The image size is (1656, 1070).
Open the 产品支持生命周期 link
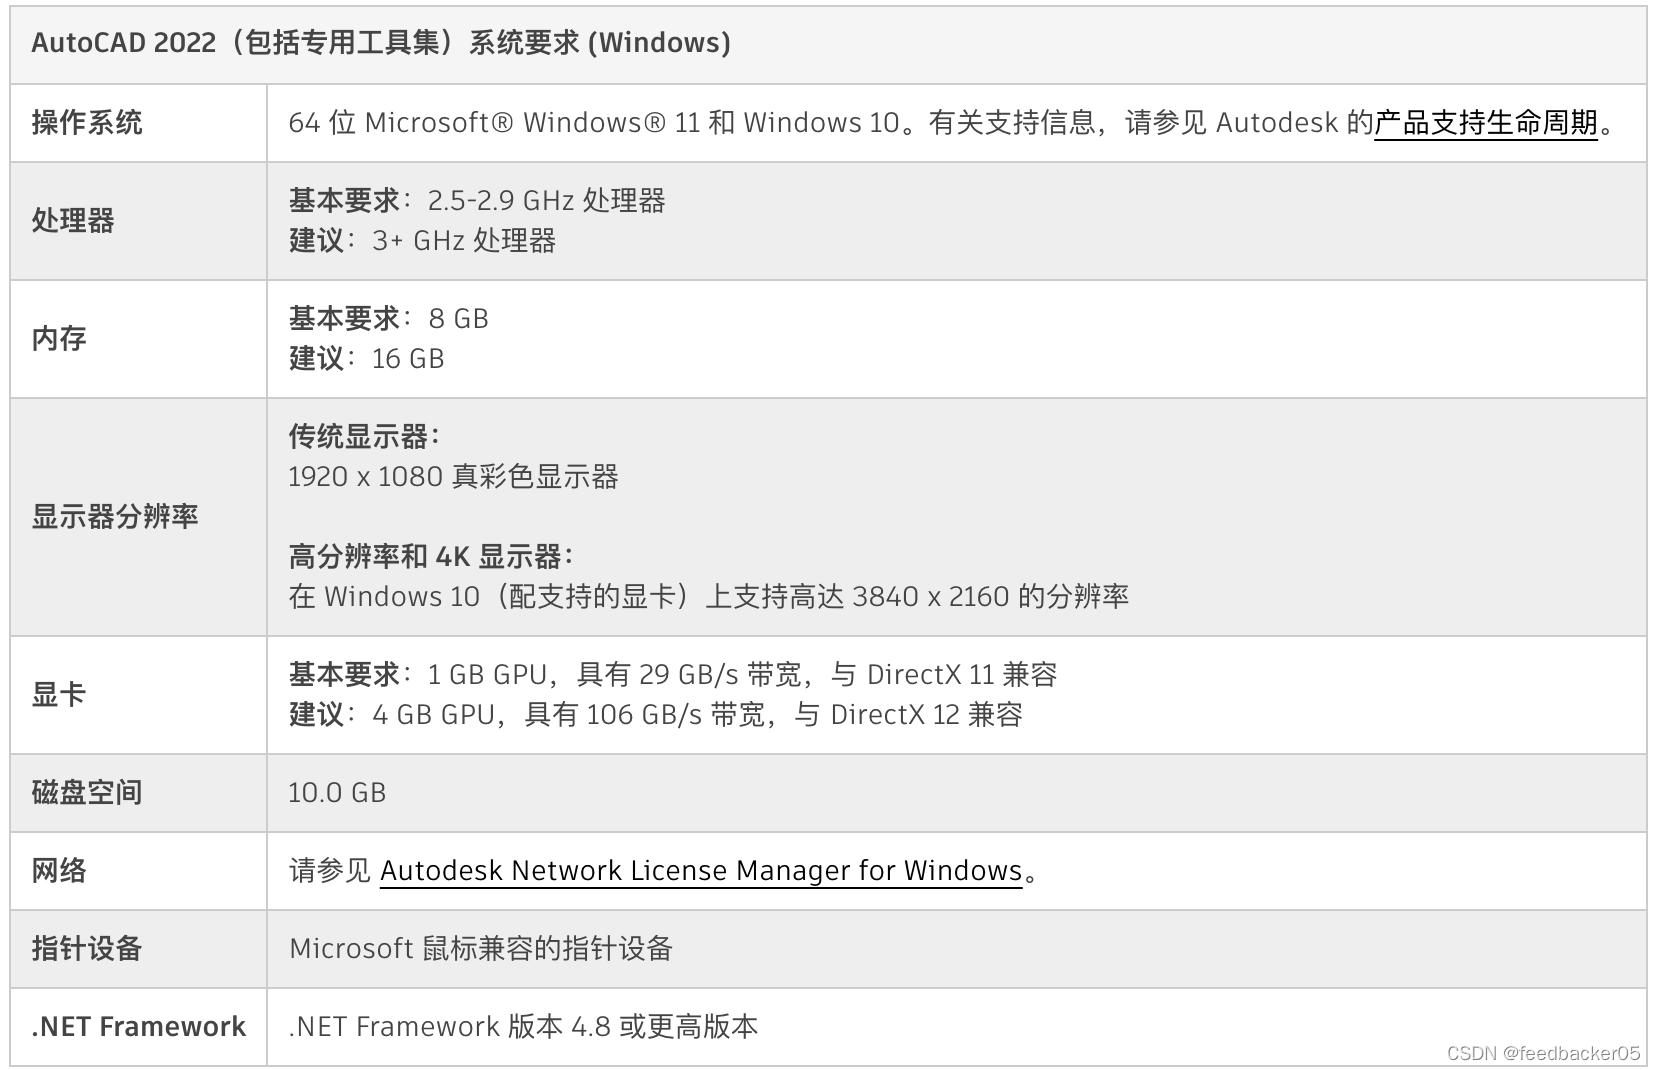click(1486, 123)
